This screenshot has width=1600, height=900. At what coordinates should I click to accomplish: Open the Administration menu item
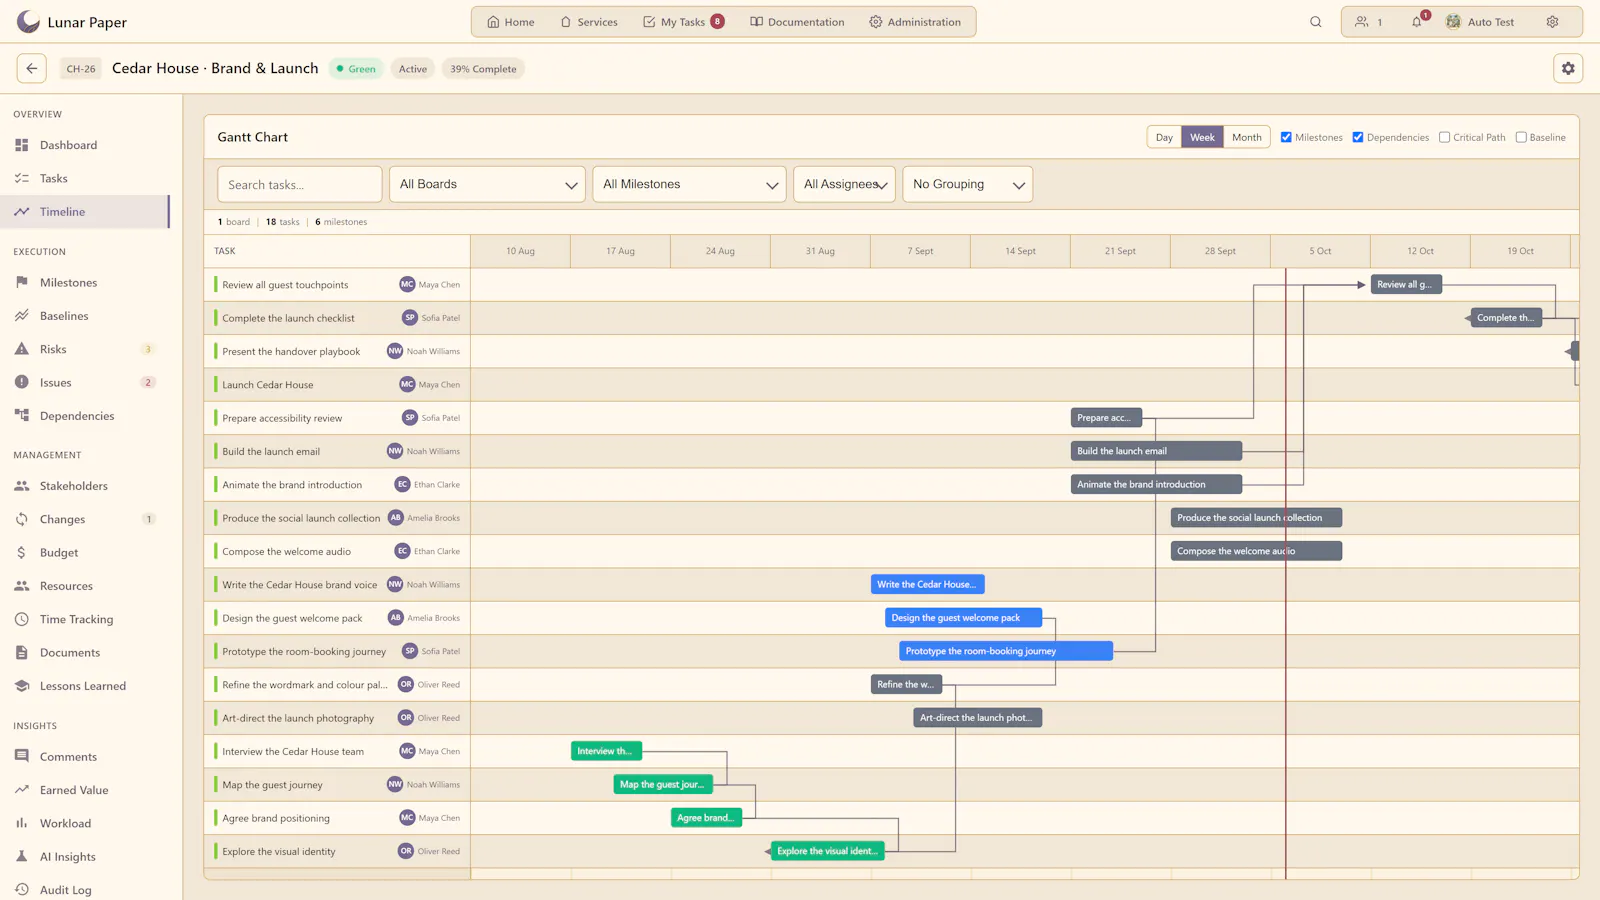pyautogui.click(x=915, y=22)
